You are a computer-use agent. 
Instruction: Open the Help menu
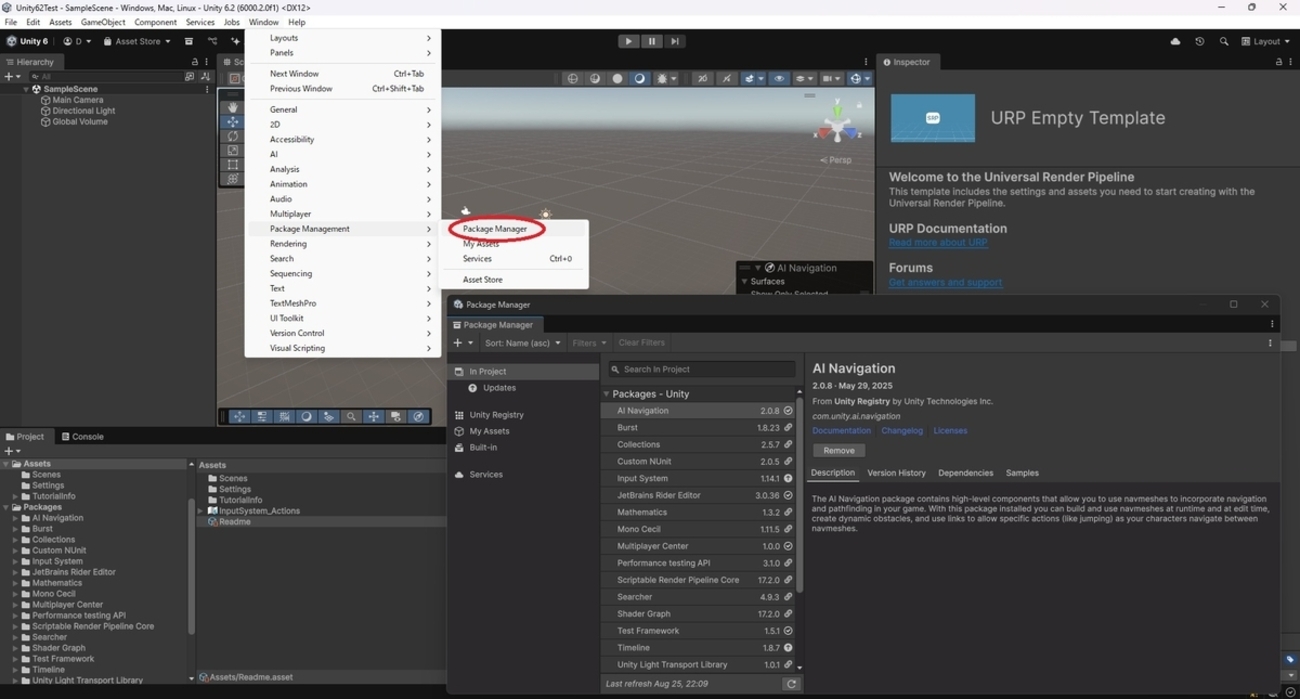pos(297,22)
